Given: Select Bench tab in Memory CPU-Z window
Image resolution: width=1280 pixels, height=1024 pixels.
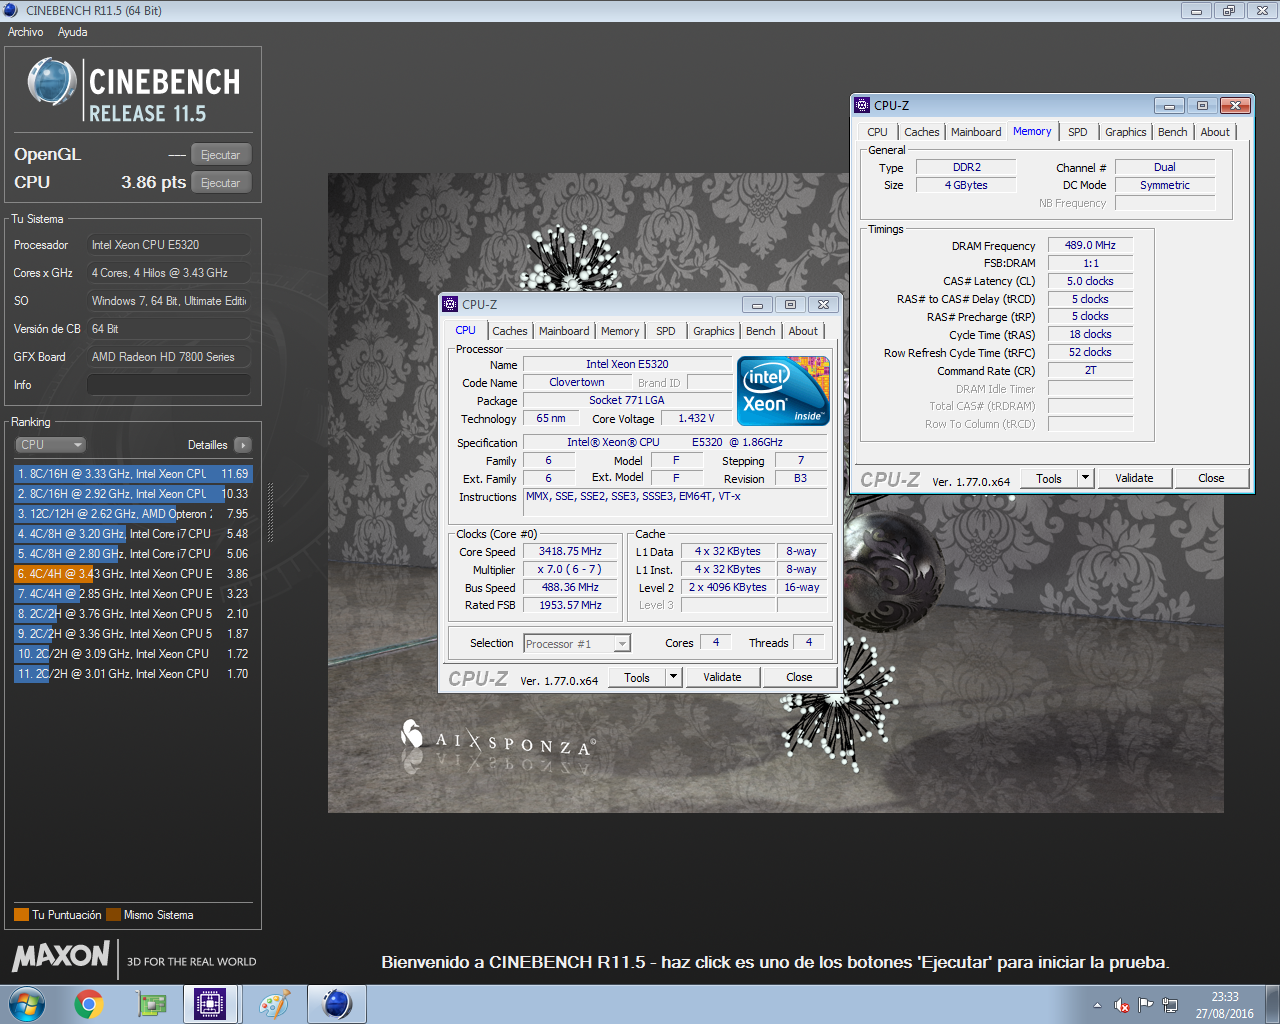Looking at the screenshot, I should coord(1173,132).
